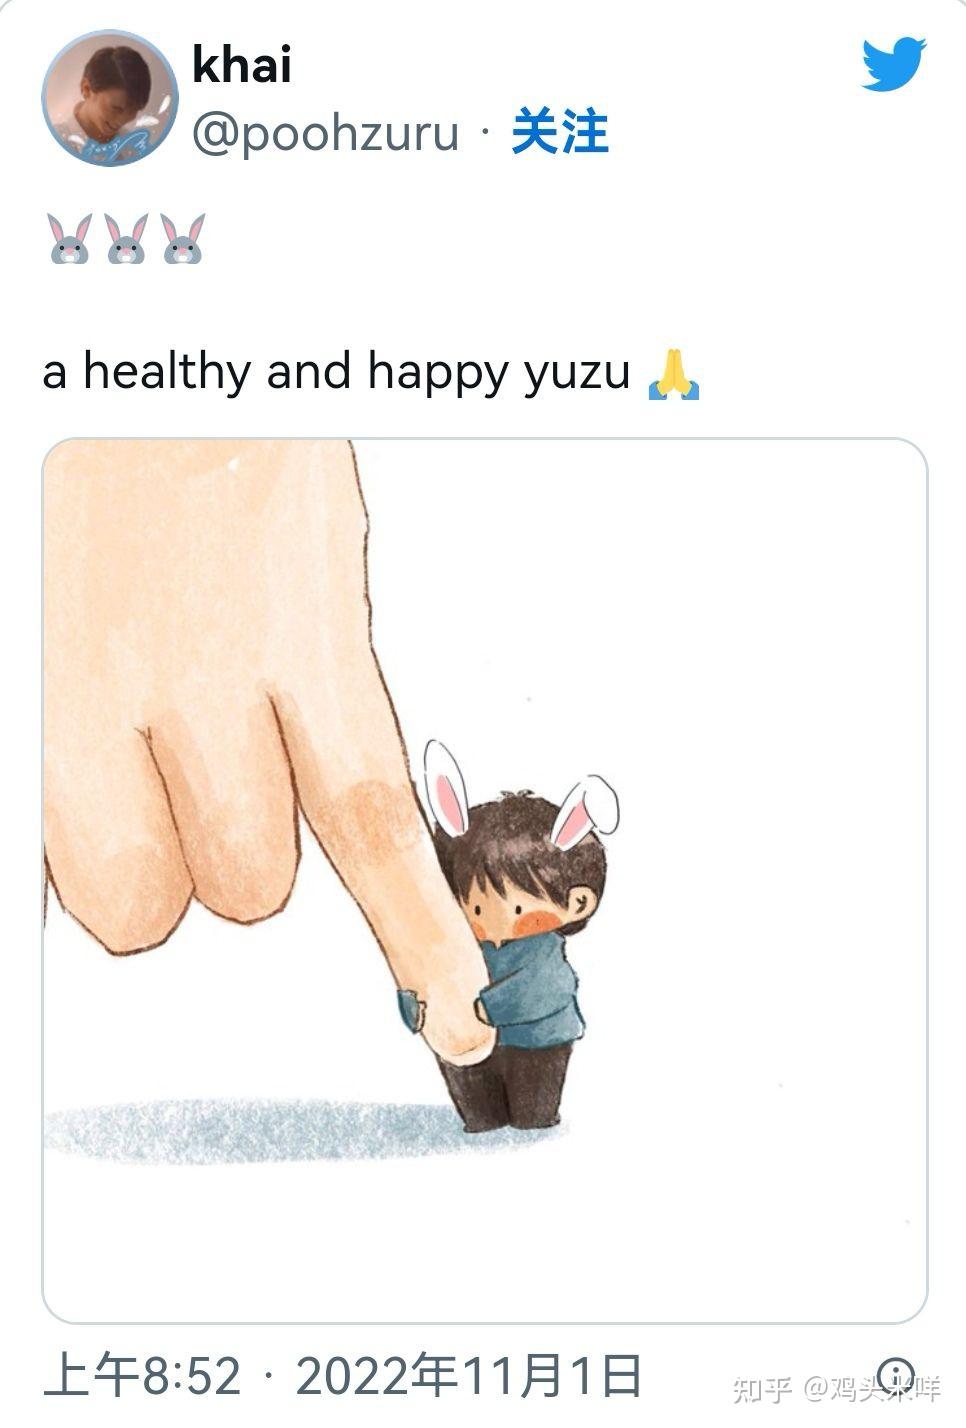Viewport: 966px width, 1428px height.
Task: Click the 上午8:52 timestamp
Action: pyautogui.click(x=143, y=1377)
